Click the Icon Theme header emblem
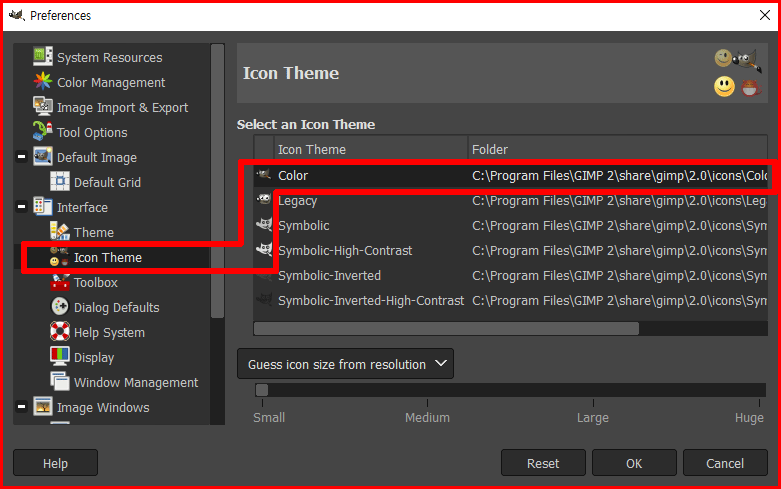781x489 pixels. 738,73
